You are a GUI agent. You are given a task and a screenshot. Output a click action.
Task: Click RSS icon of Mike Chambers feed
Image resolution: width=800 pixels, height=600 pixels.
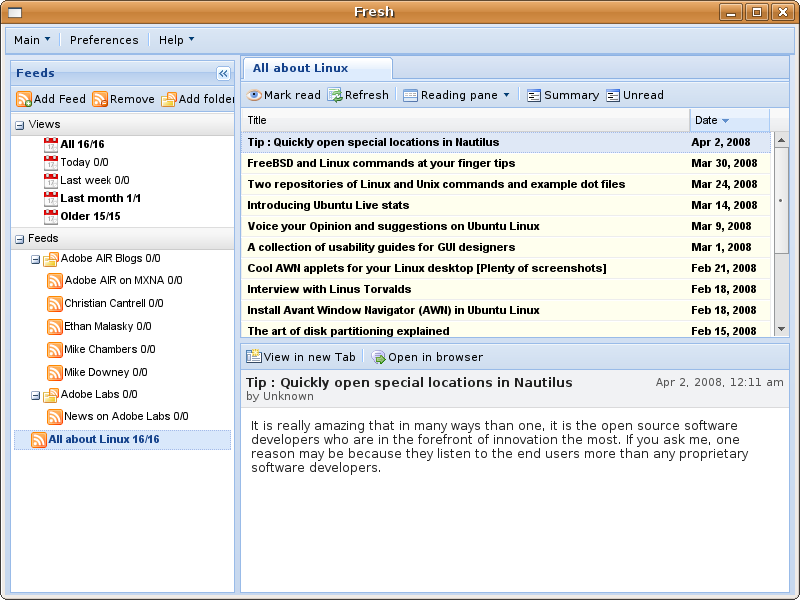[x=55, y=349]
